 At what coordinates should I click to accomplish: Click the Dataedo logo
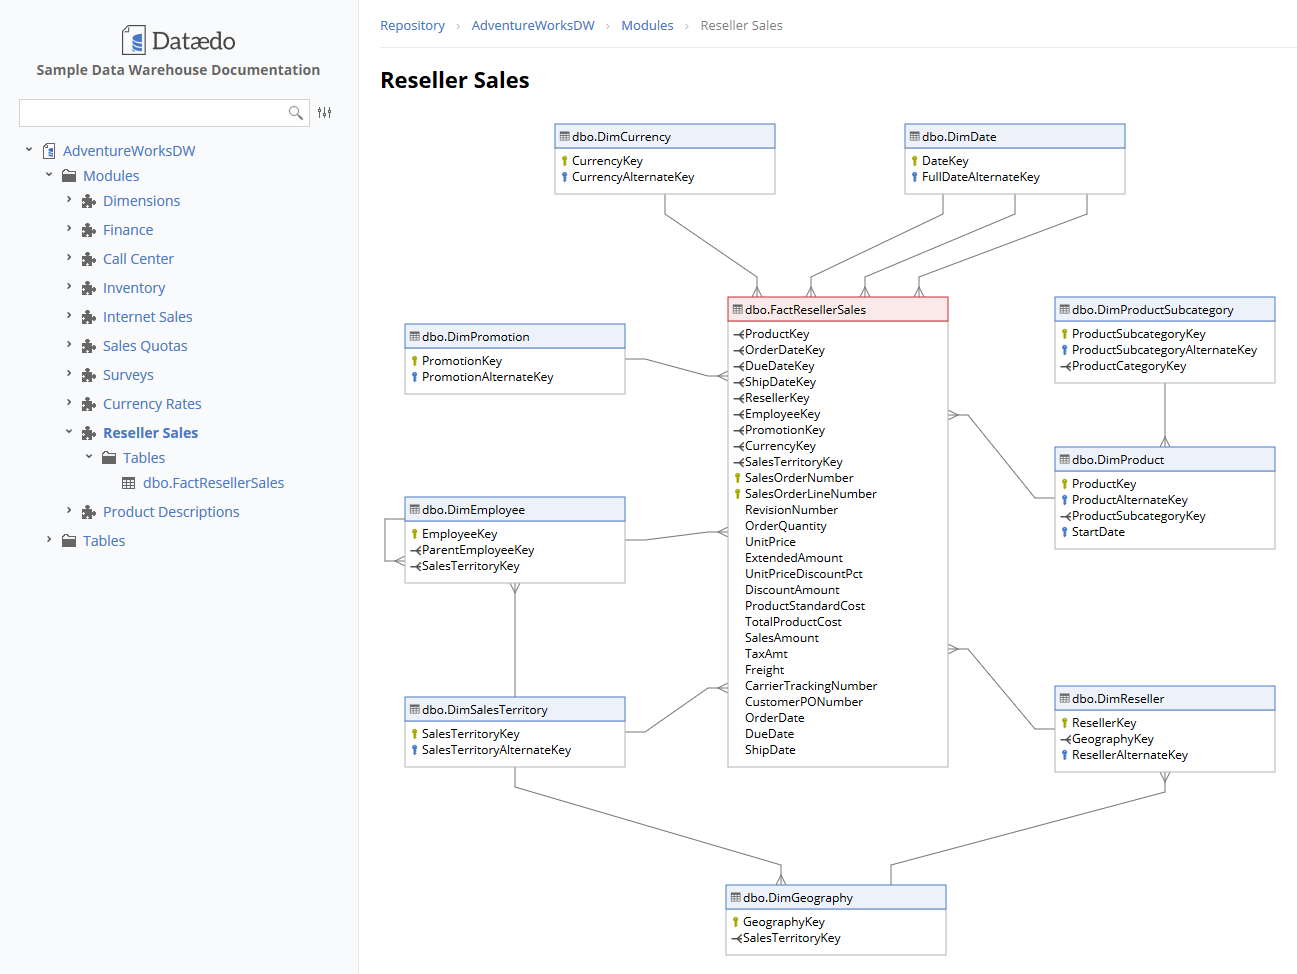point(178,41)
